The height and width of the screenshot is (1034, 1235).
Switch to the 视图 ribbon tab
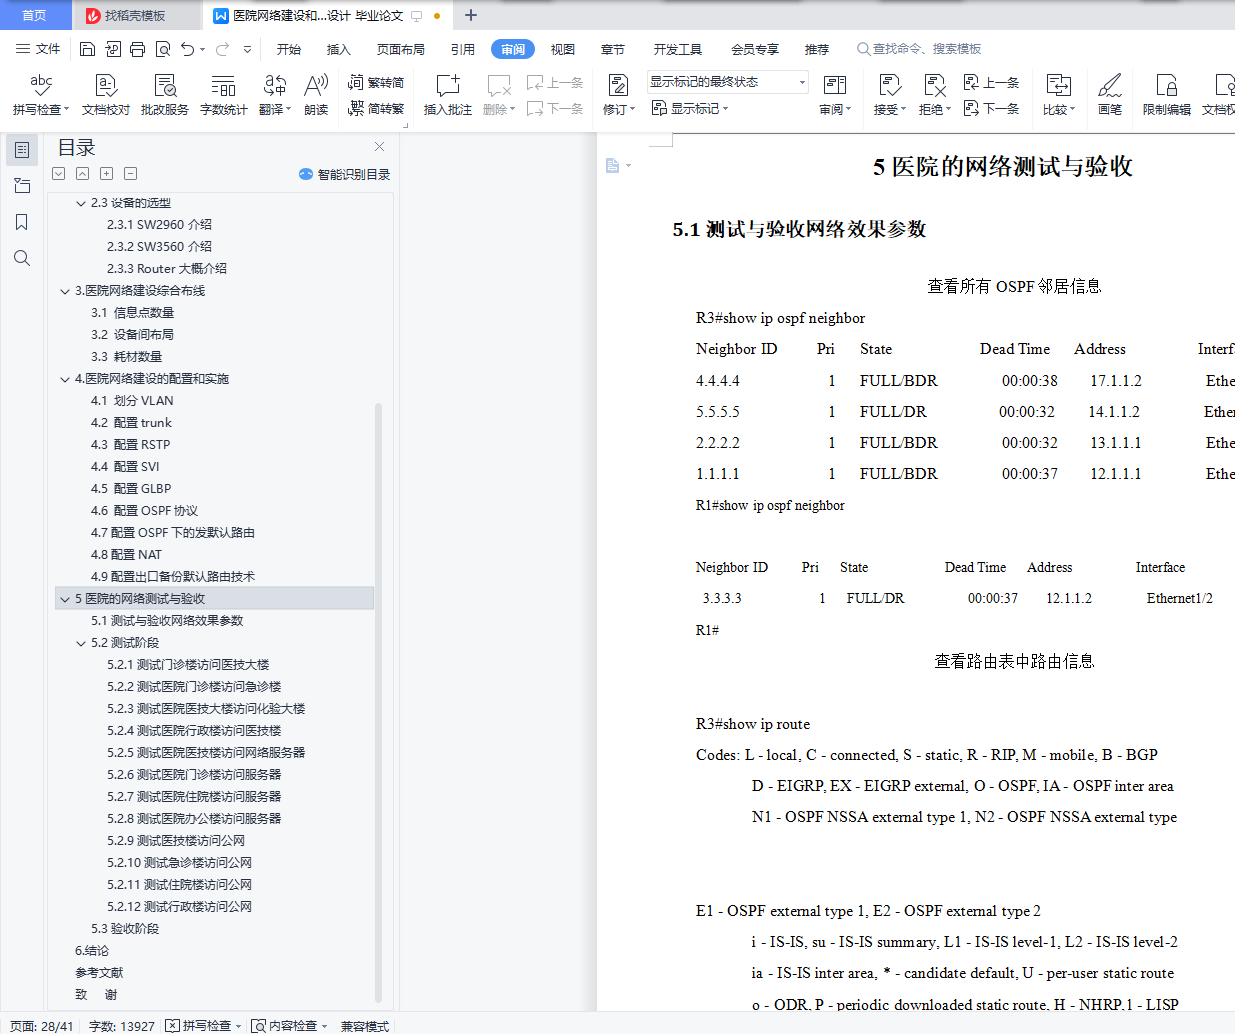click(x=563, y=49)
